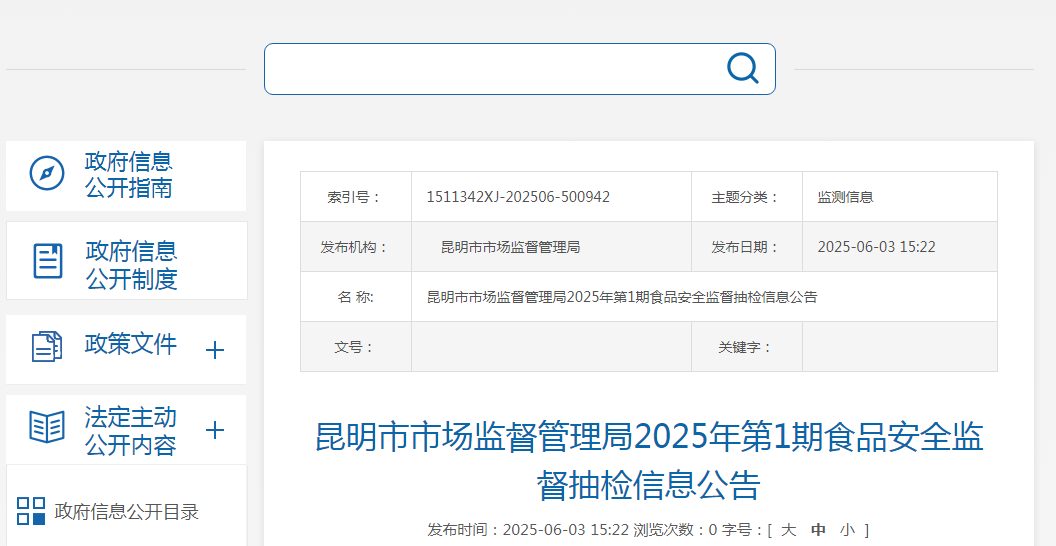Expand 法定主动公开内容 with the plus sign

coord(214,430)
